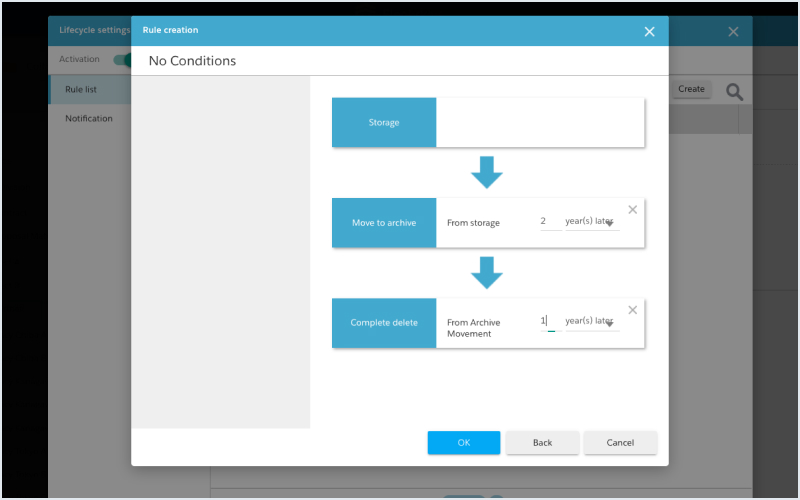Screen dimensions: 800x500
Task: Select the Move to archive step label
Action: tap(384, 223)
